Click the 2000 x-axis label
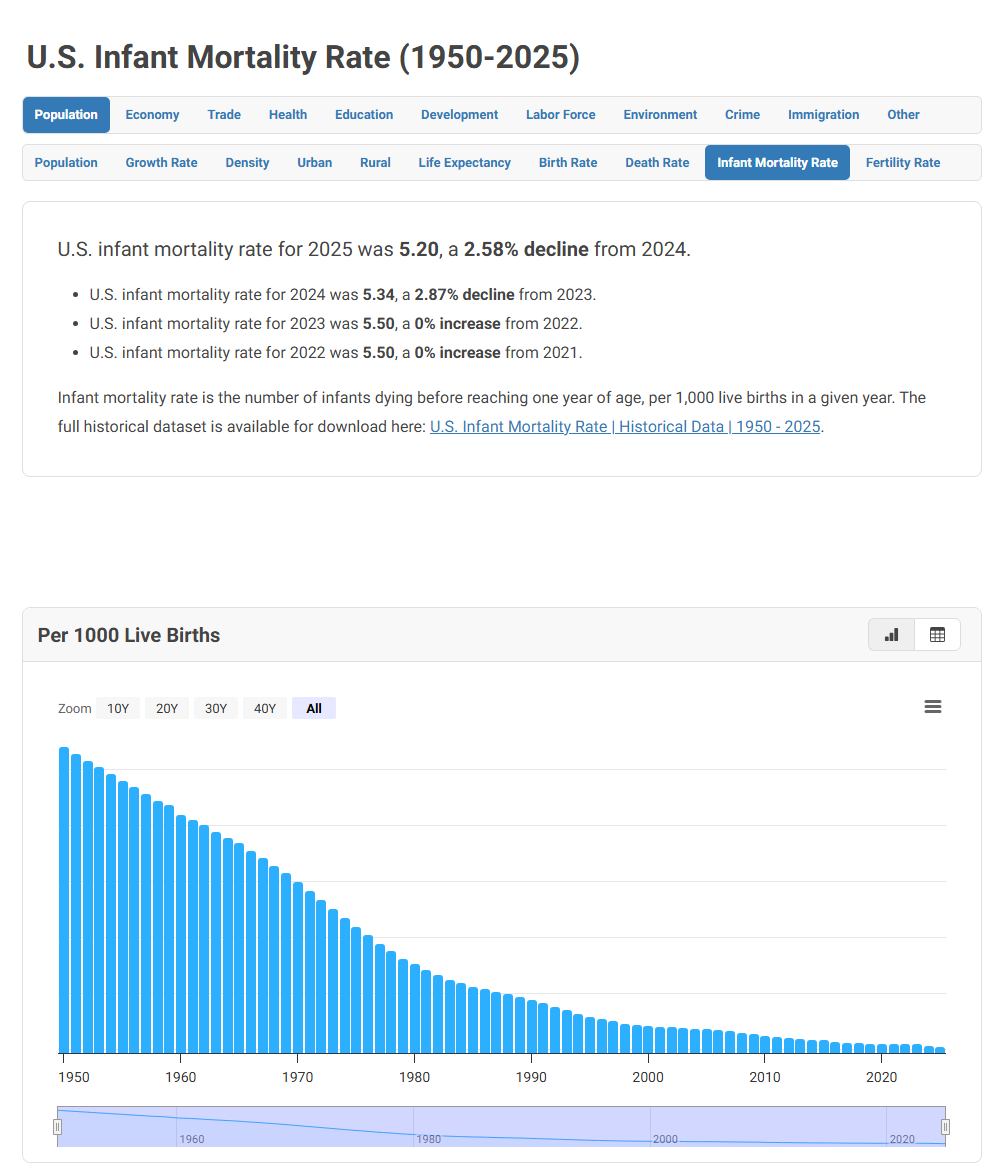The height and width of the screenshot is (1176, 996). pyautogui.click(x=648, y=1077)
